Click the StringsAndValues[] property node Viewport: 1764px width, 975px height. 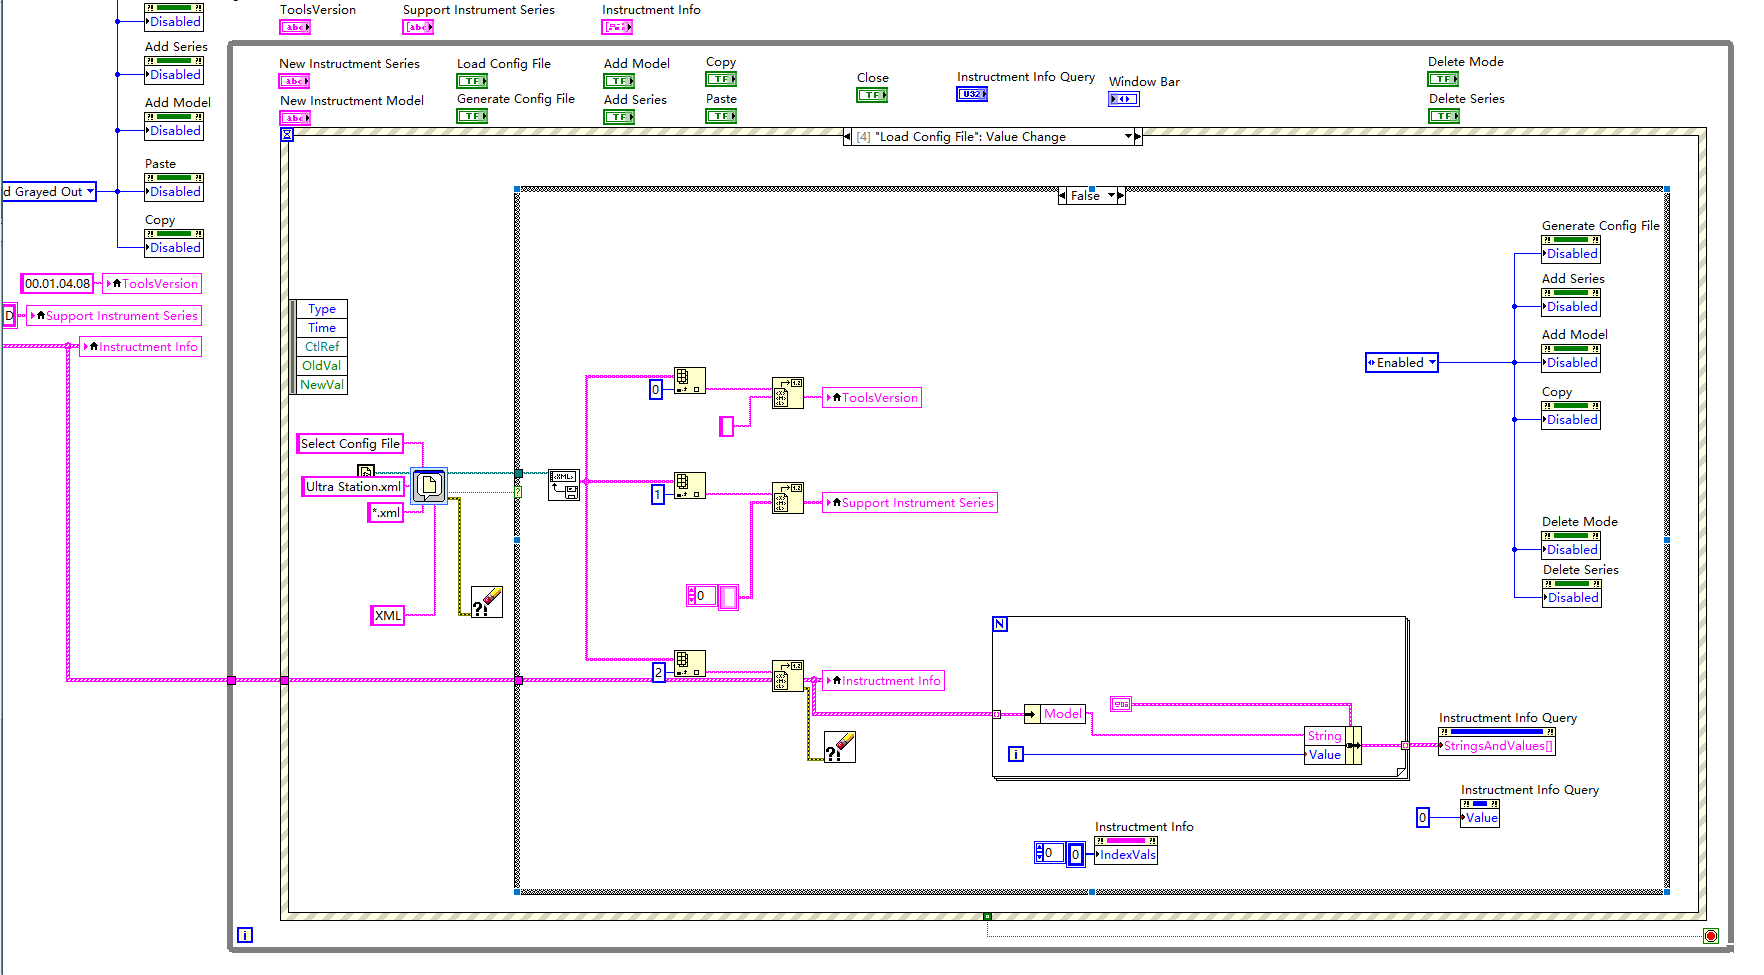coord(1497,746)
